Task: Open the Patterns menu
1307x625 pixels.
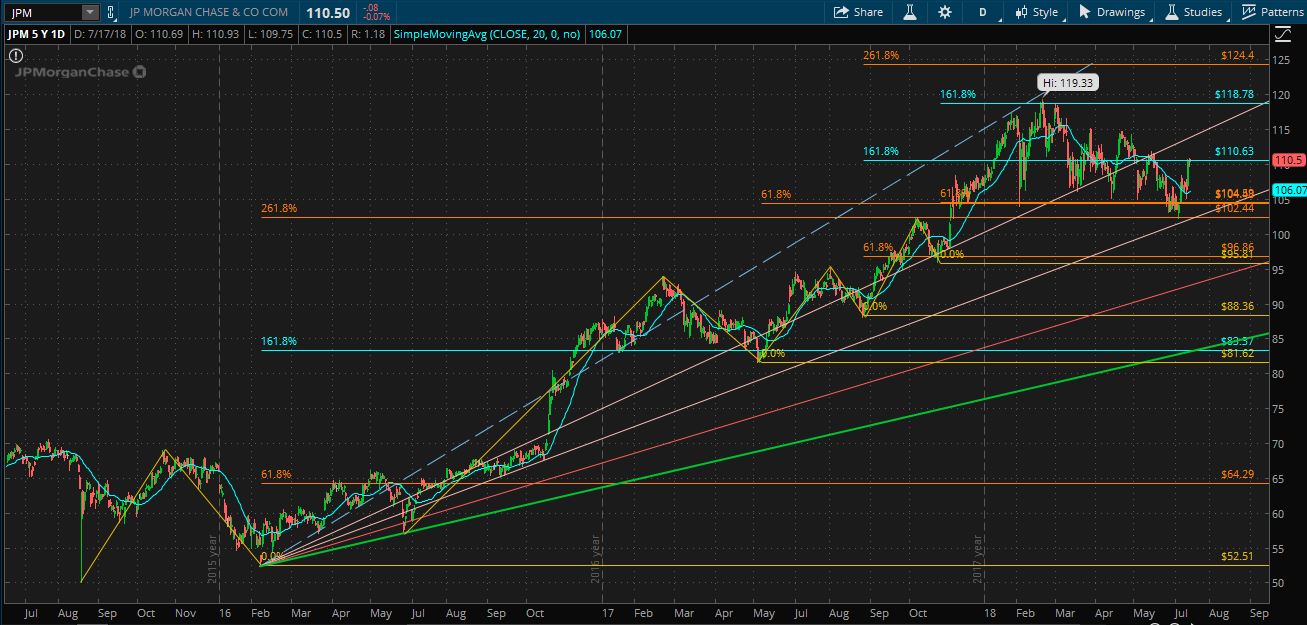Action: [x=1272, y=12]
